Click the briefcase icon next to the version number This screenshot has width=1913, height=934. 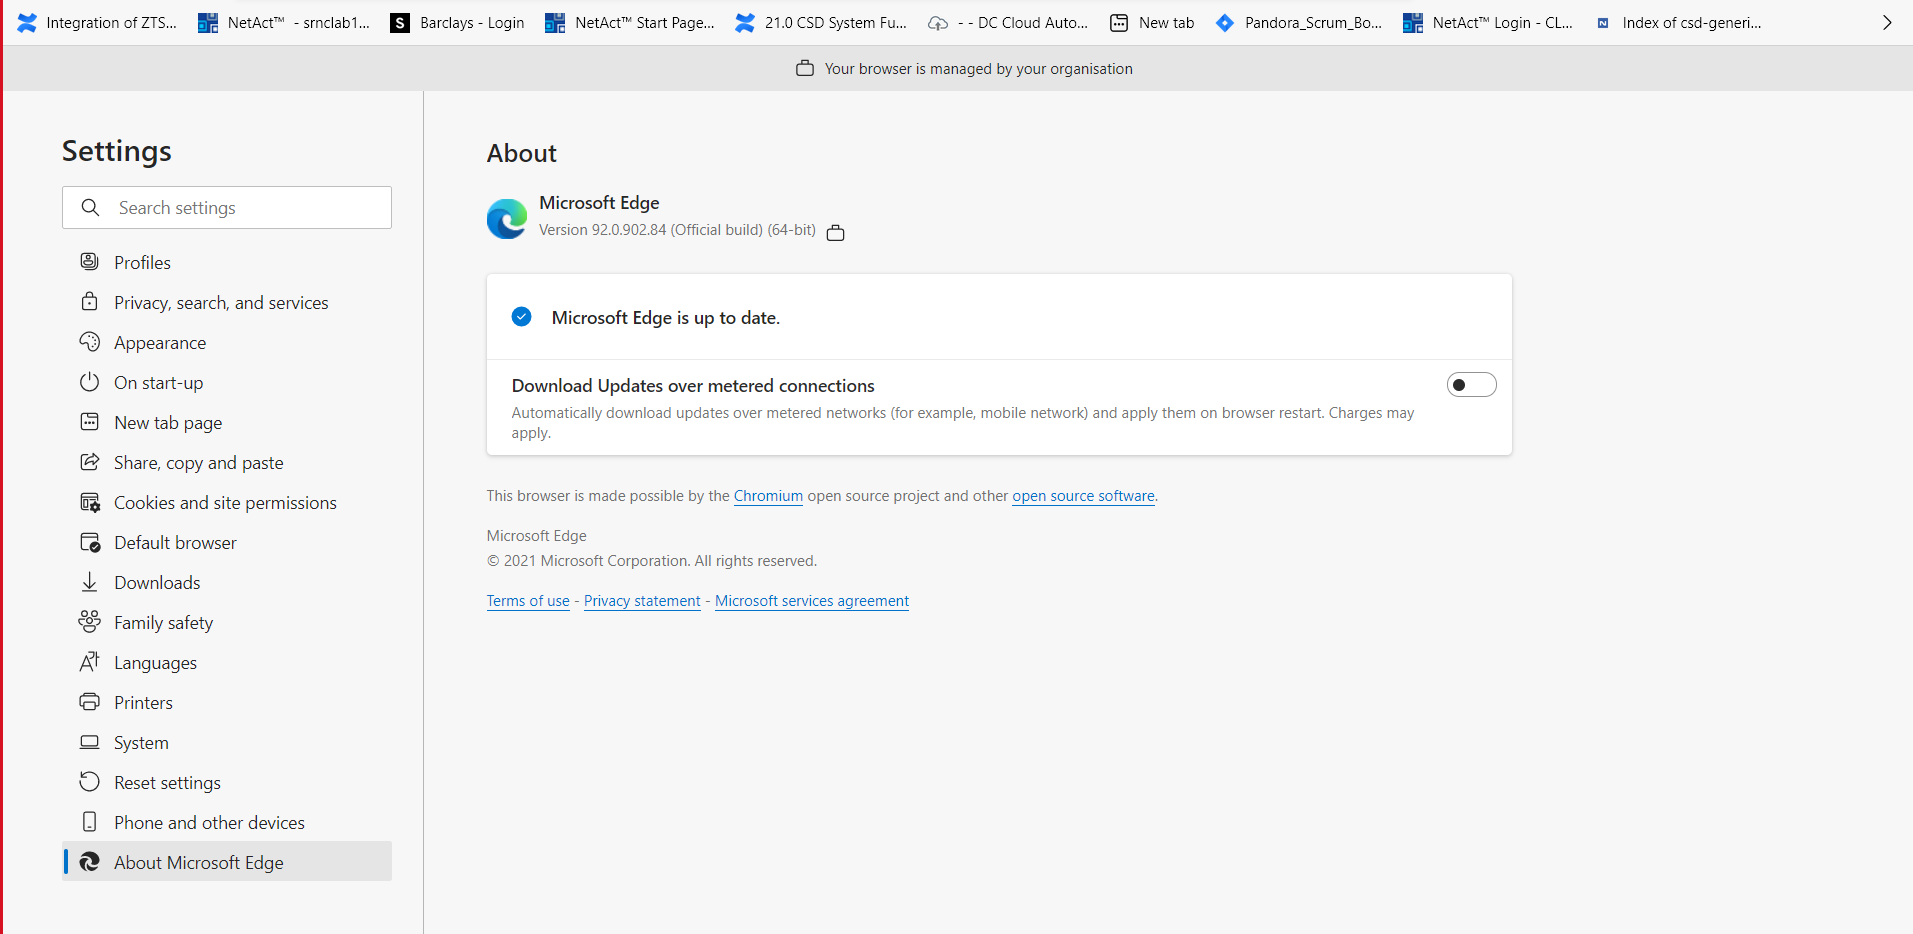point(836,232)
